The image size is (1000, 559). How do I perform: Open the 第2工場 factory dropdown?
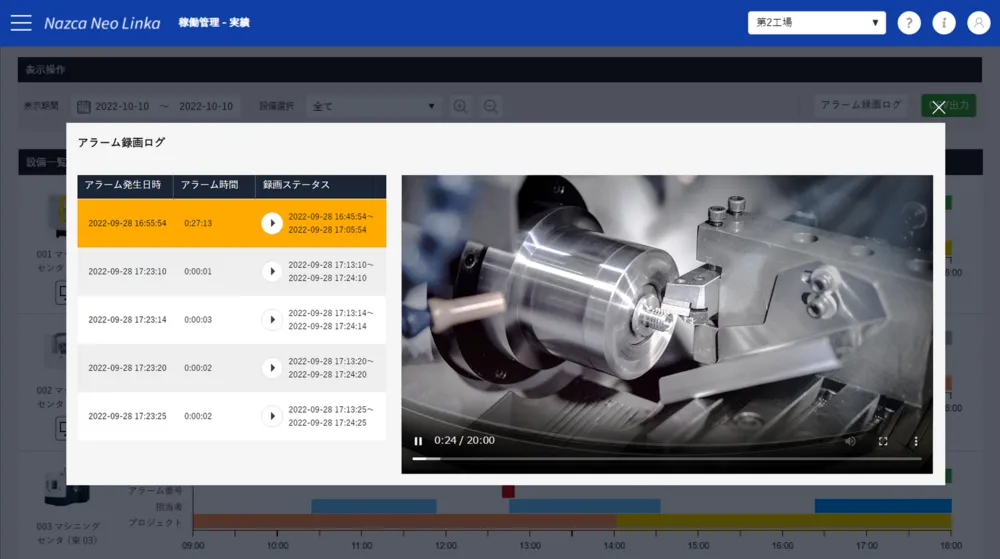(x=816, y=23)
